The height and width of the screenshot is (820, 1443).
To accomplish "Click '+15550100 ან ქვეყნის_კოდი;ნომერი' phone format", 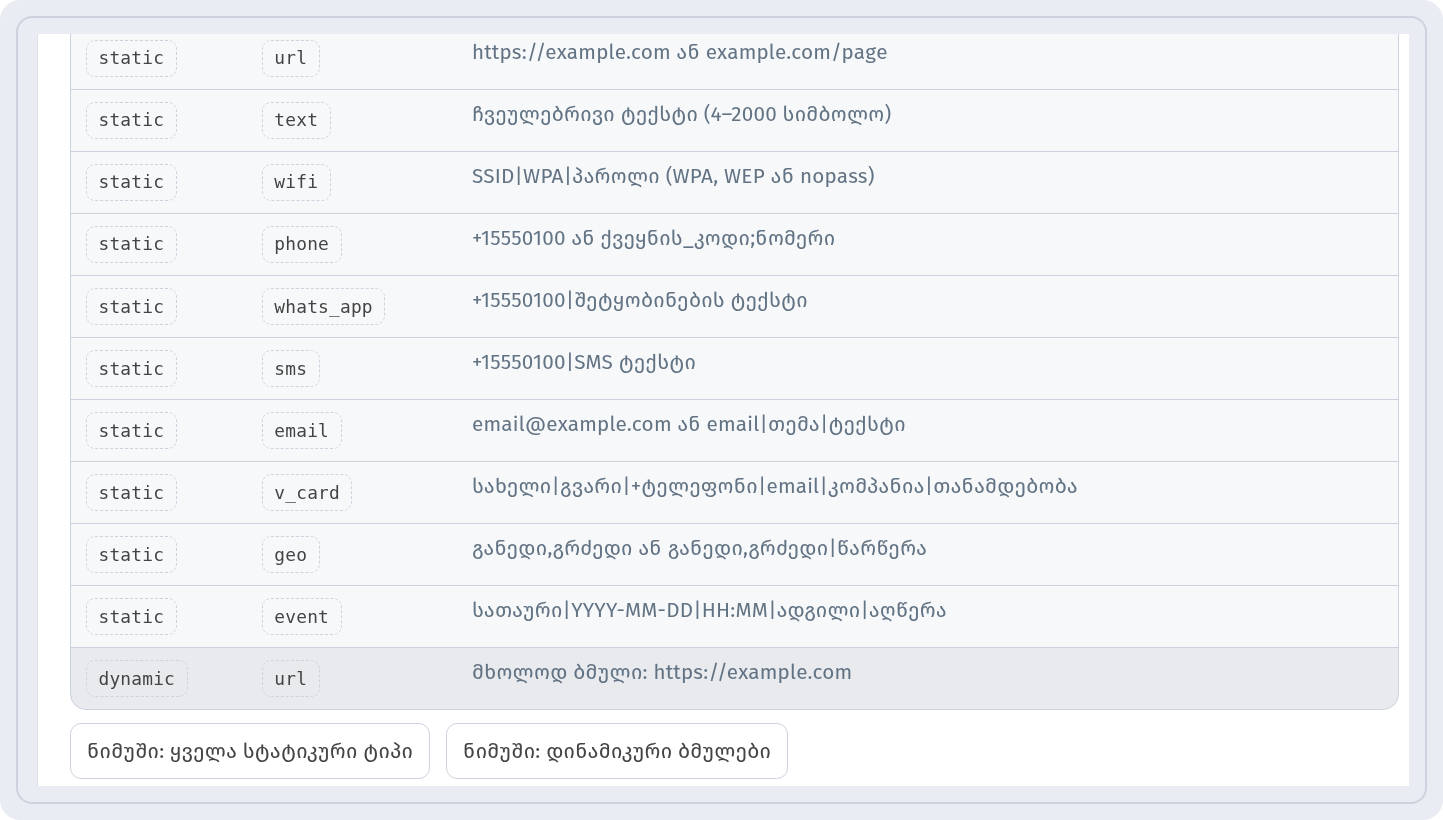I will pos(654,238).
